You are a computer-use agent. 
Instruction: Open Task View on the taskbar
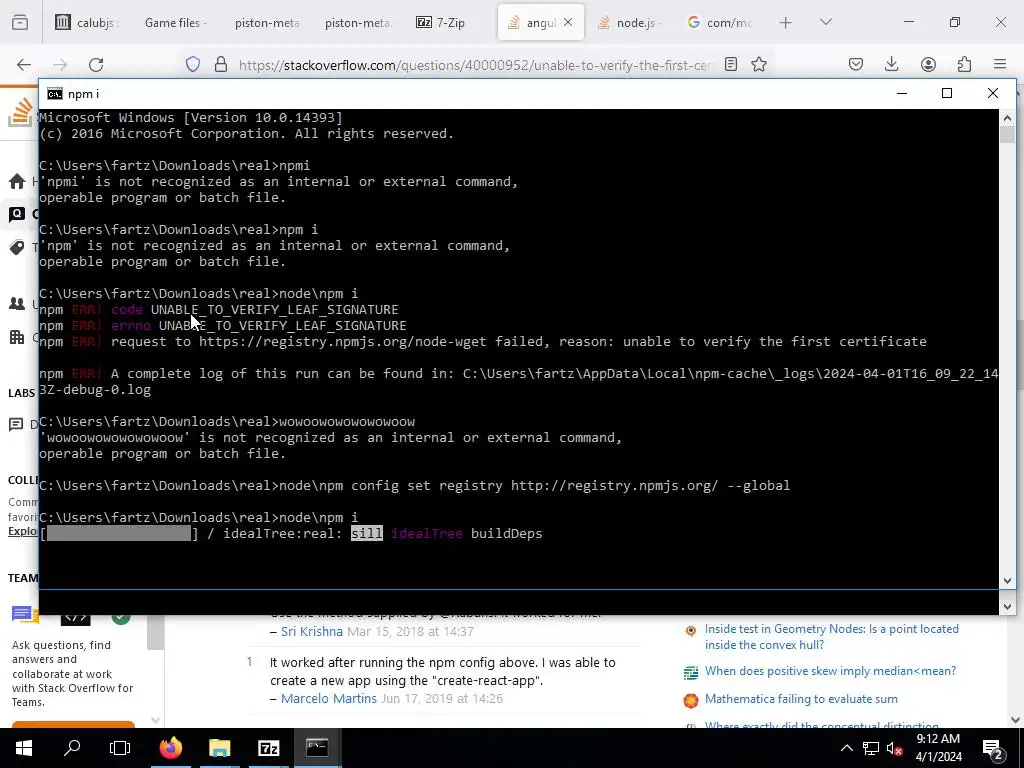pos(120,748)
